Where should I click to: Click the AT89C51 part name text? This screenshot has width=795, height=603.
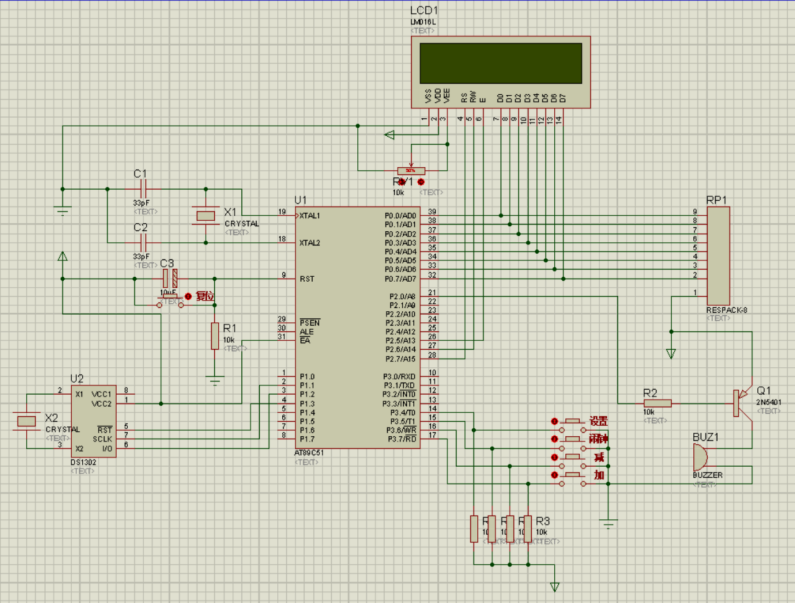[x=309, y=452]
